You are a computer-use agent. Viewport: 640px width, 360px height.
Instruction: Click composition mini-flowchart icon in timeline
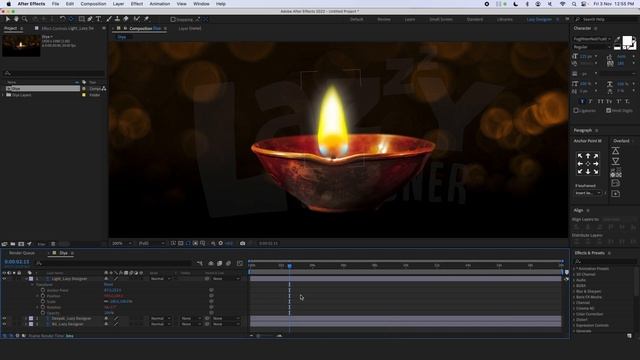pos(200,263)
